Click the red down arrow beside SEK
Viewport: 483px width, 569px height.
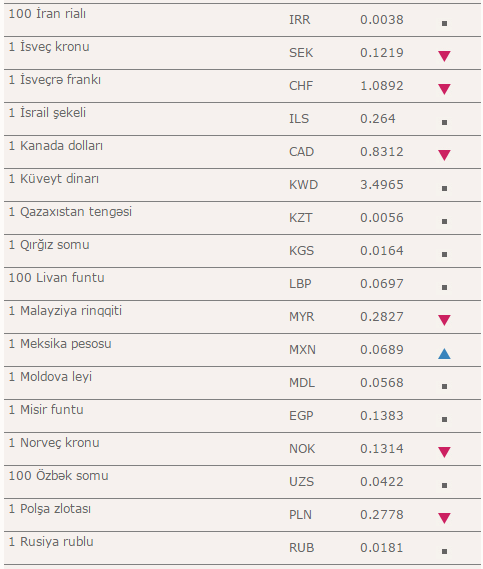[x=444, y=56]
